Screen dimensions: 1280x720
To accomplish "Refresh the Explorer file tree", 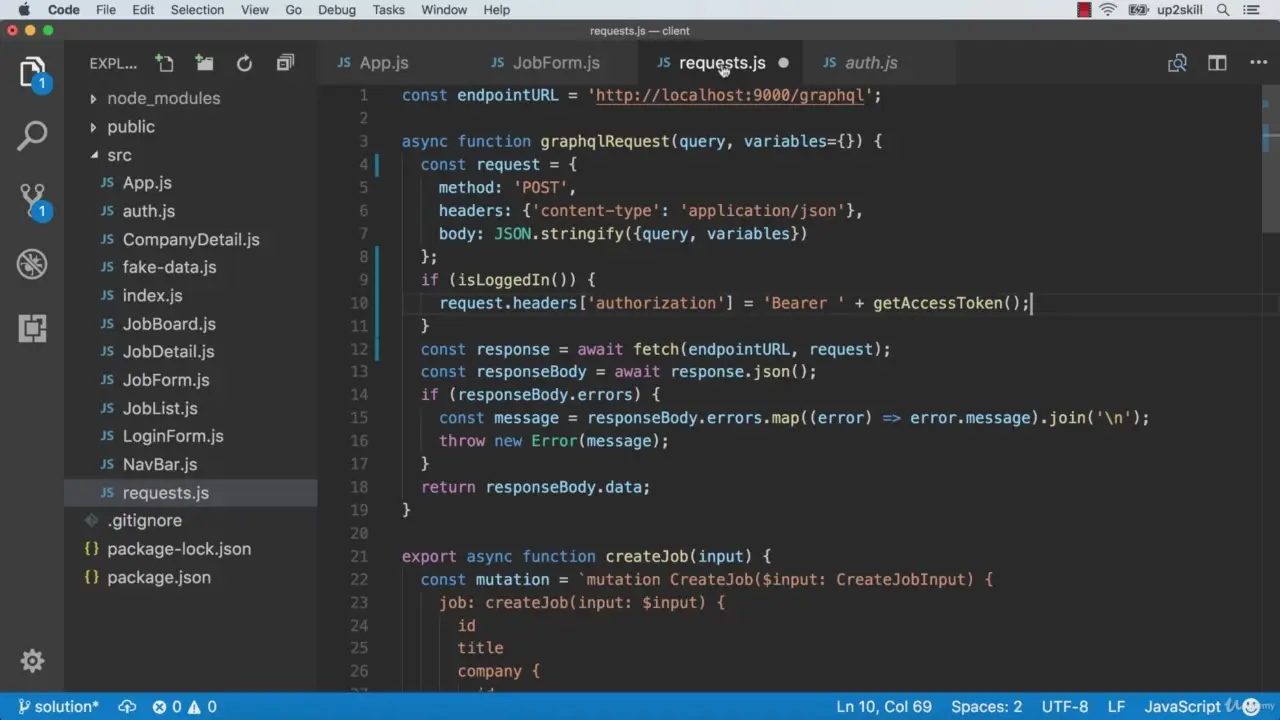I will (244, 63).
